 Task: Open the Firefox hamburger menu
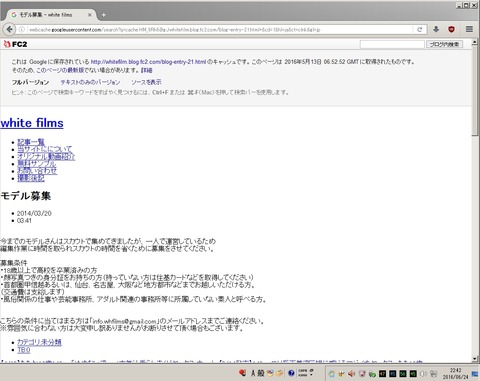469,29
